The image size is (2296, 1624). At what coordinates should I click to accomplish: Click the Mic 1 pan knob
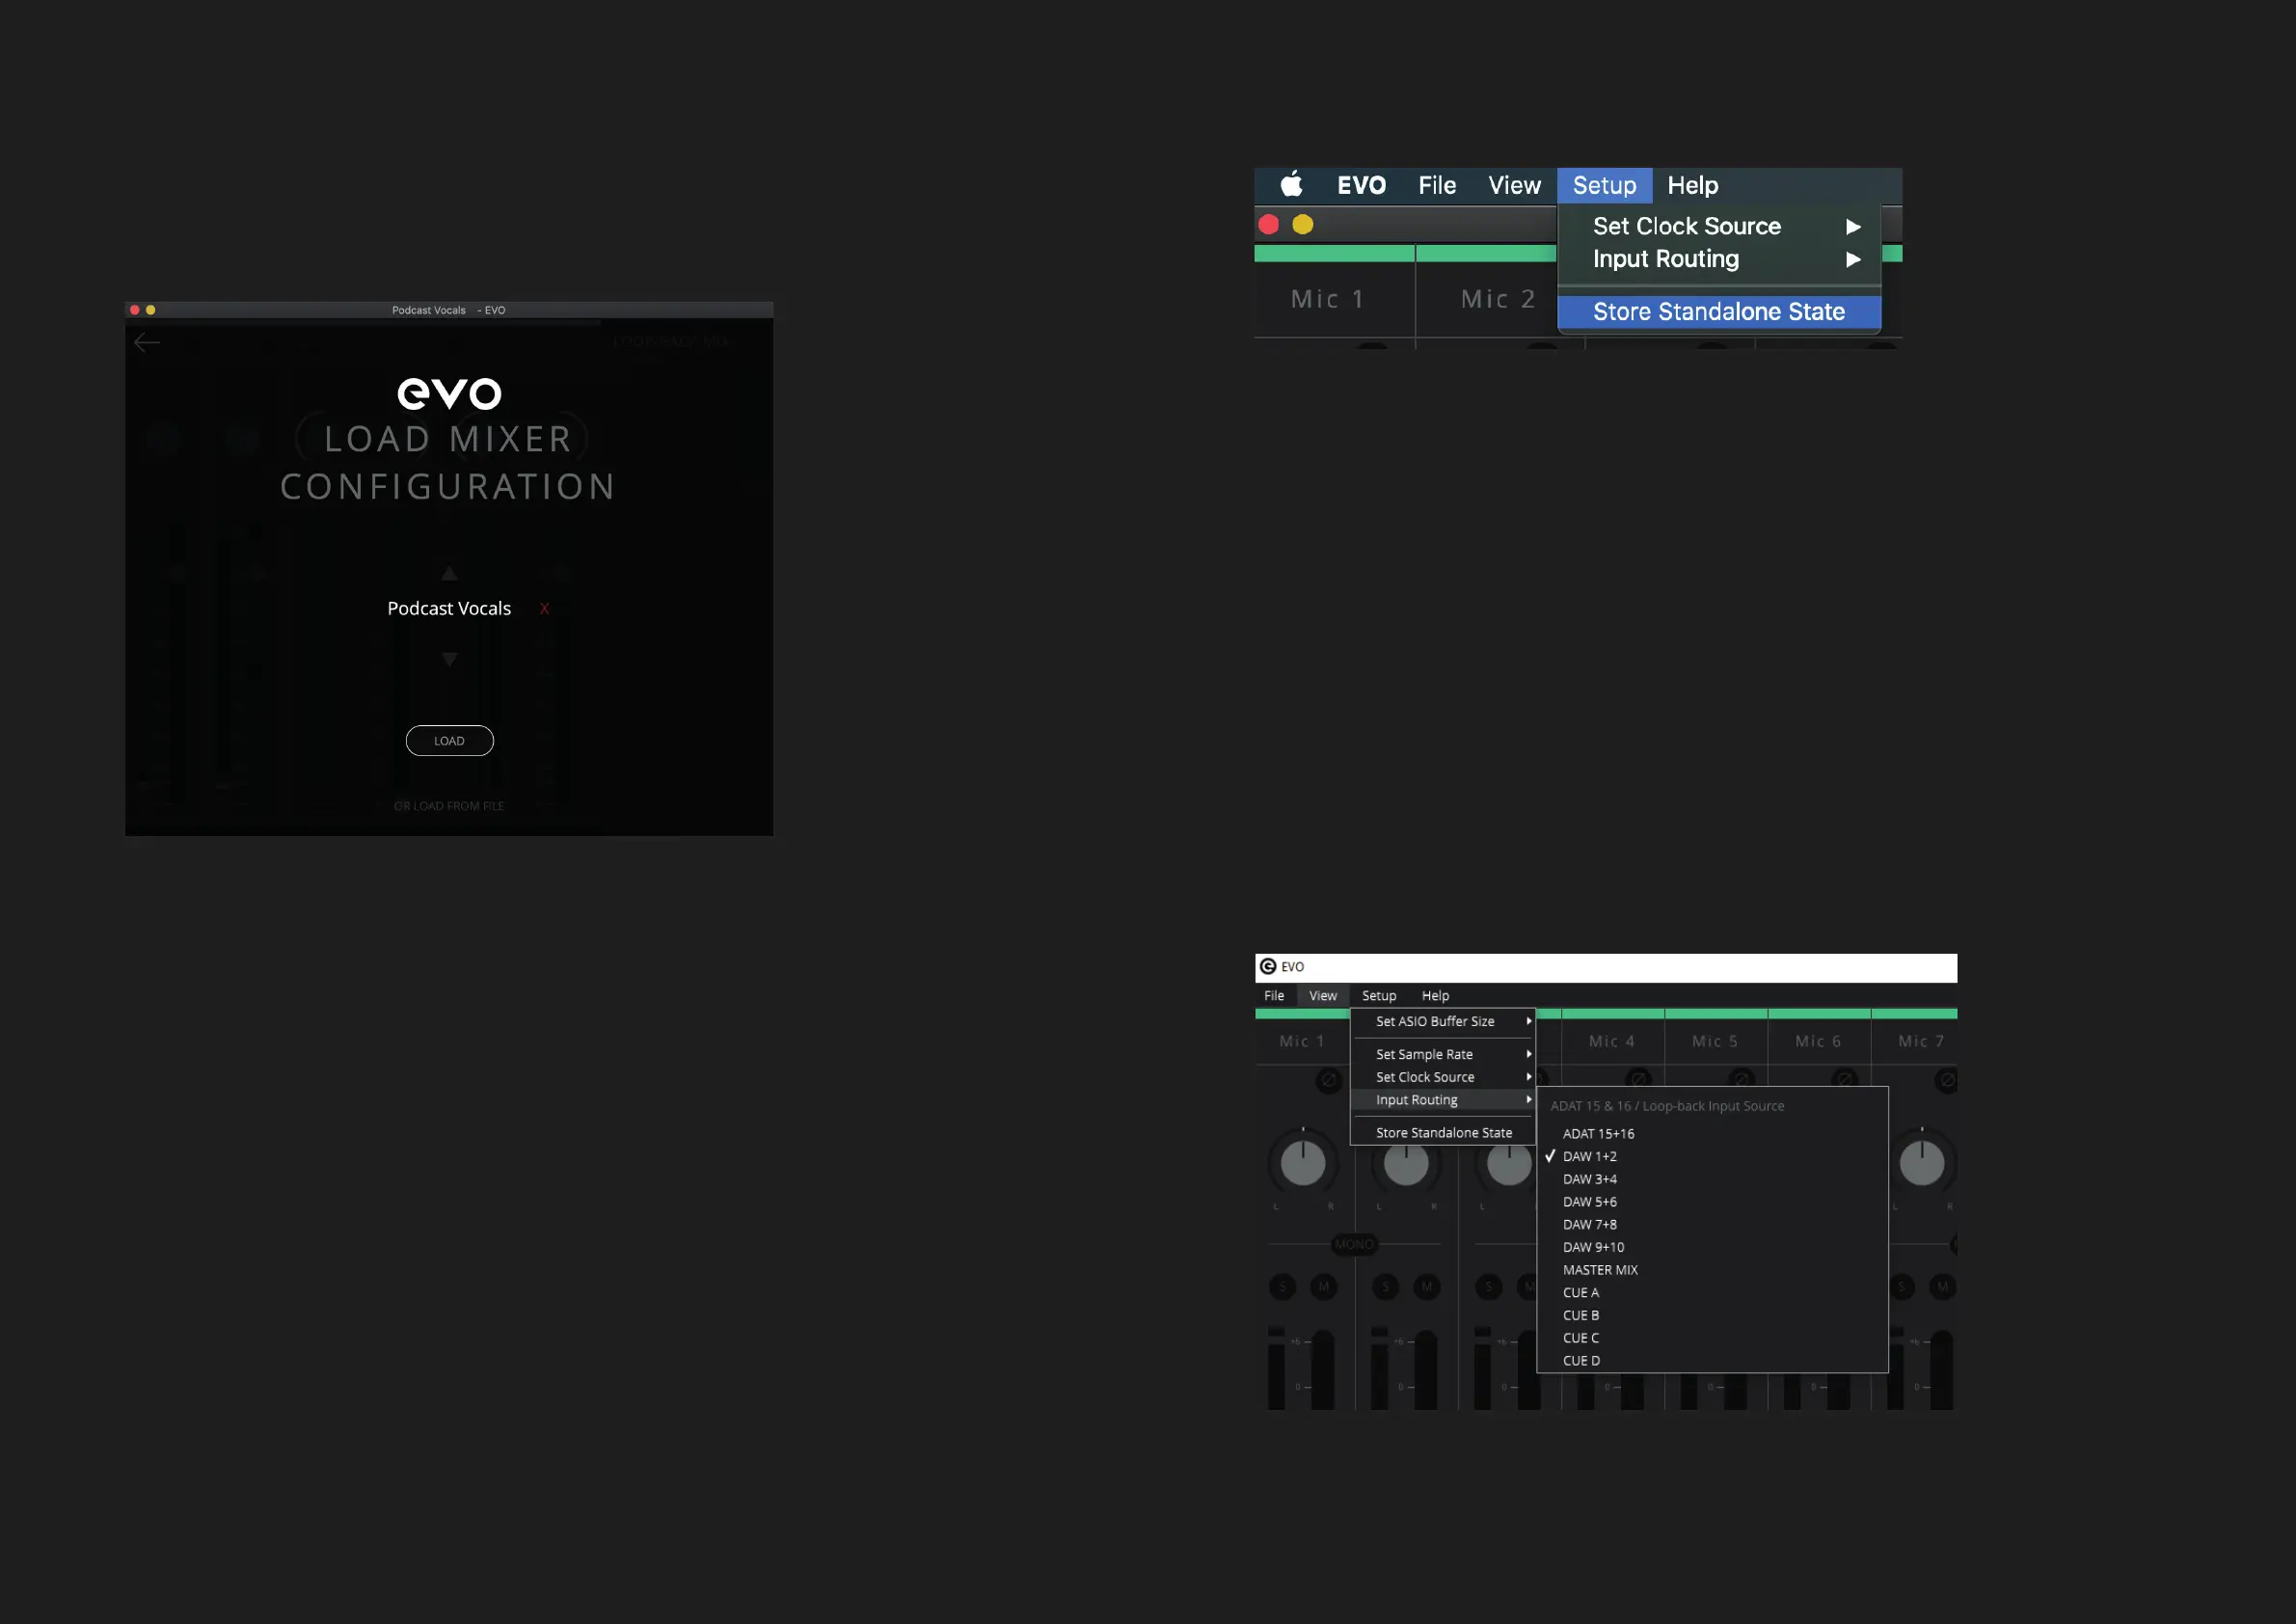click(1302, 1163)
